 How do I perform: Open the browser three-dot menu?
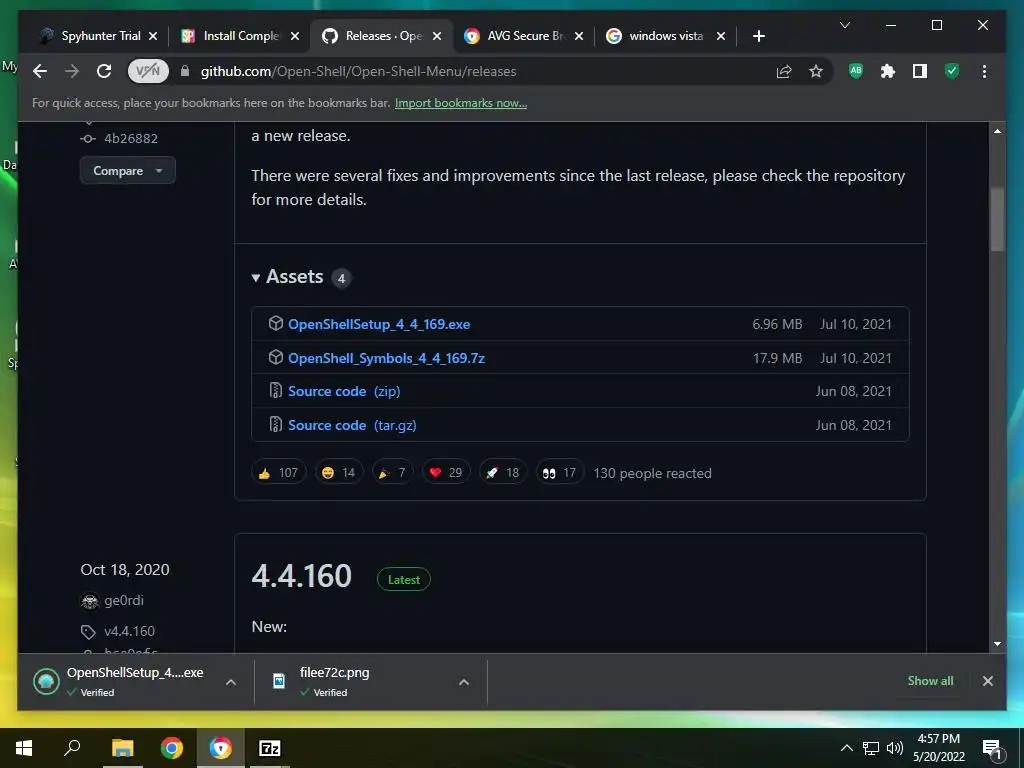pyautogui.click(x=984, y=71)
